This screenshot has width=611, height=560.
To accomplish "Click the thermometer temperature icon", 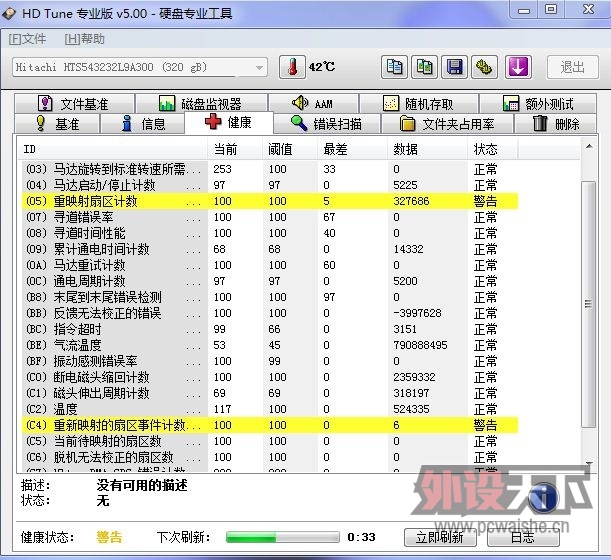I will [x=292, y=67].
